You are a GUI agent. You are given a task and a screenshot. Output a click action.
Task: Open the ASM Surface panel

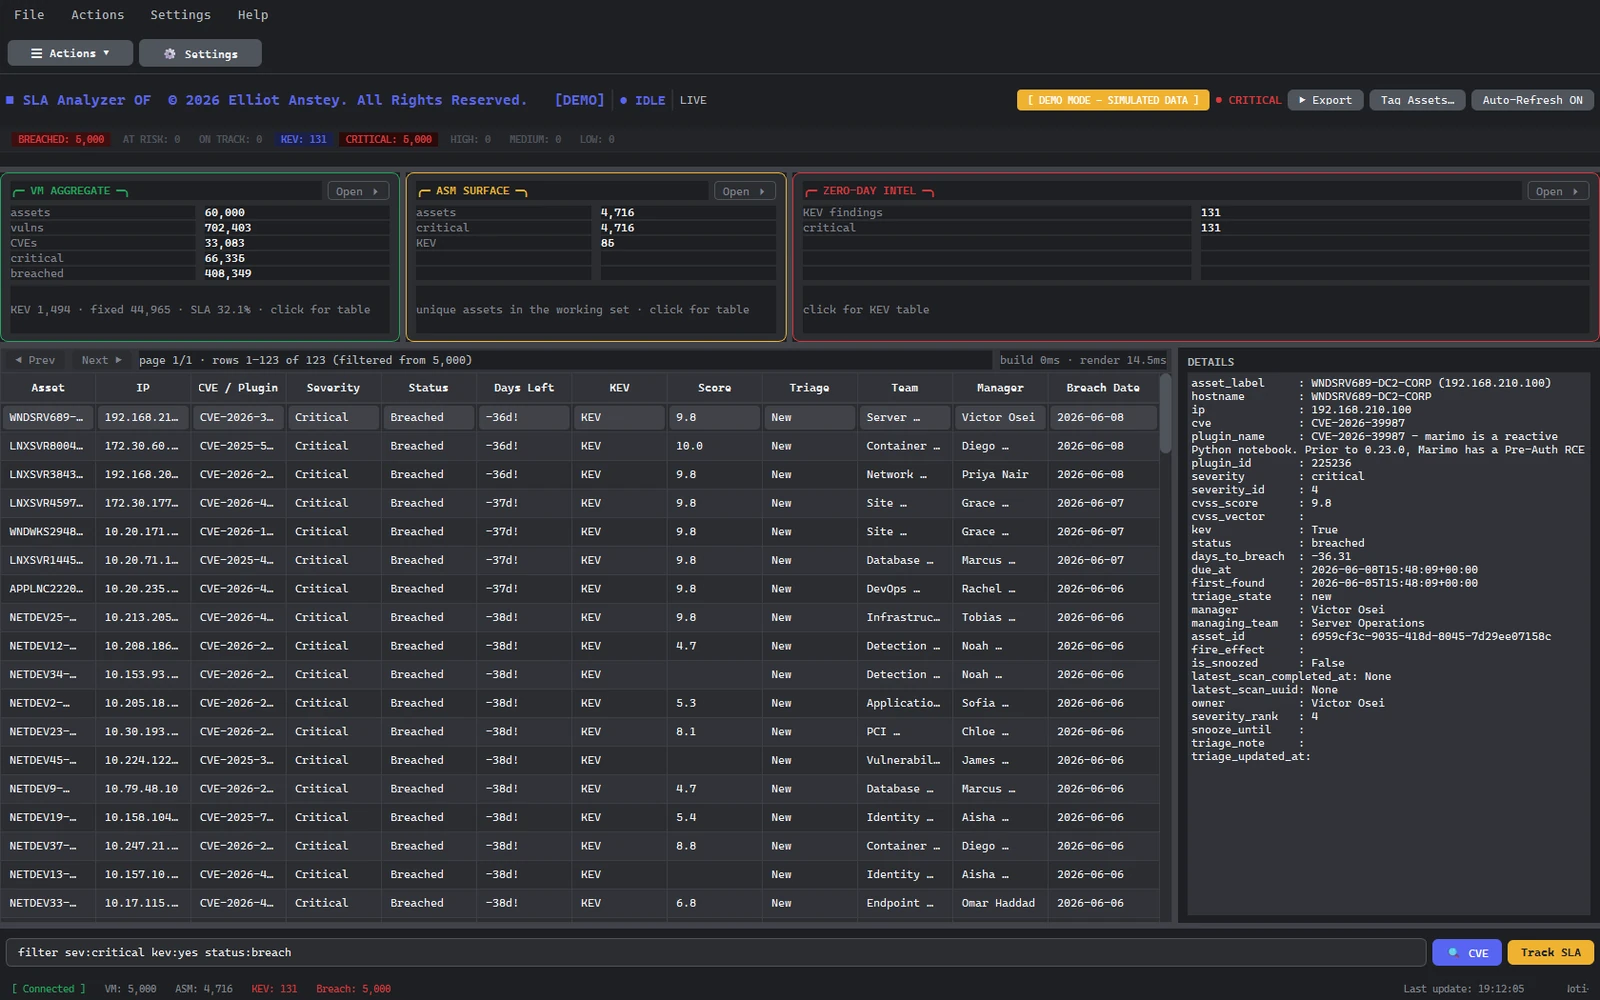click(744, 191)
